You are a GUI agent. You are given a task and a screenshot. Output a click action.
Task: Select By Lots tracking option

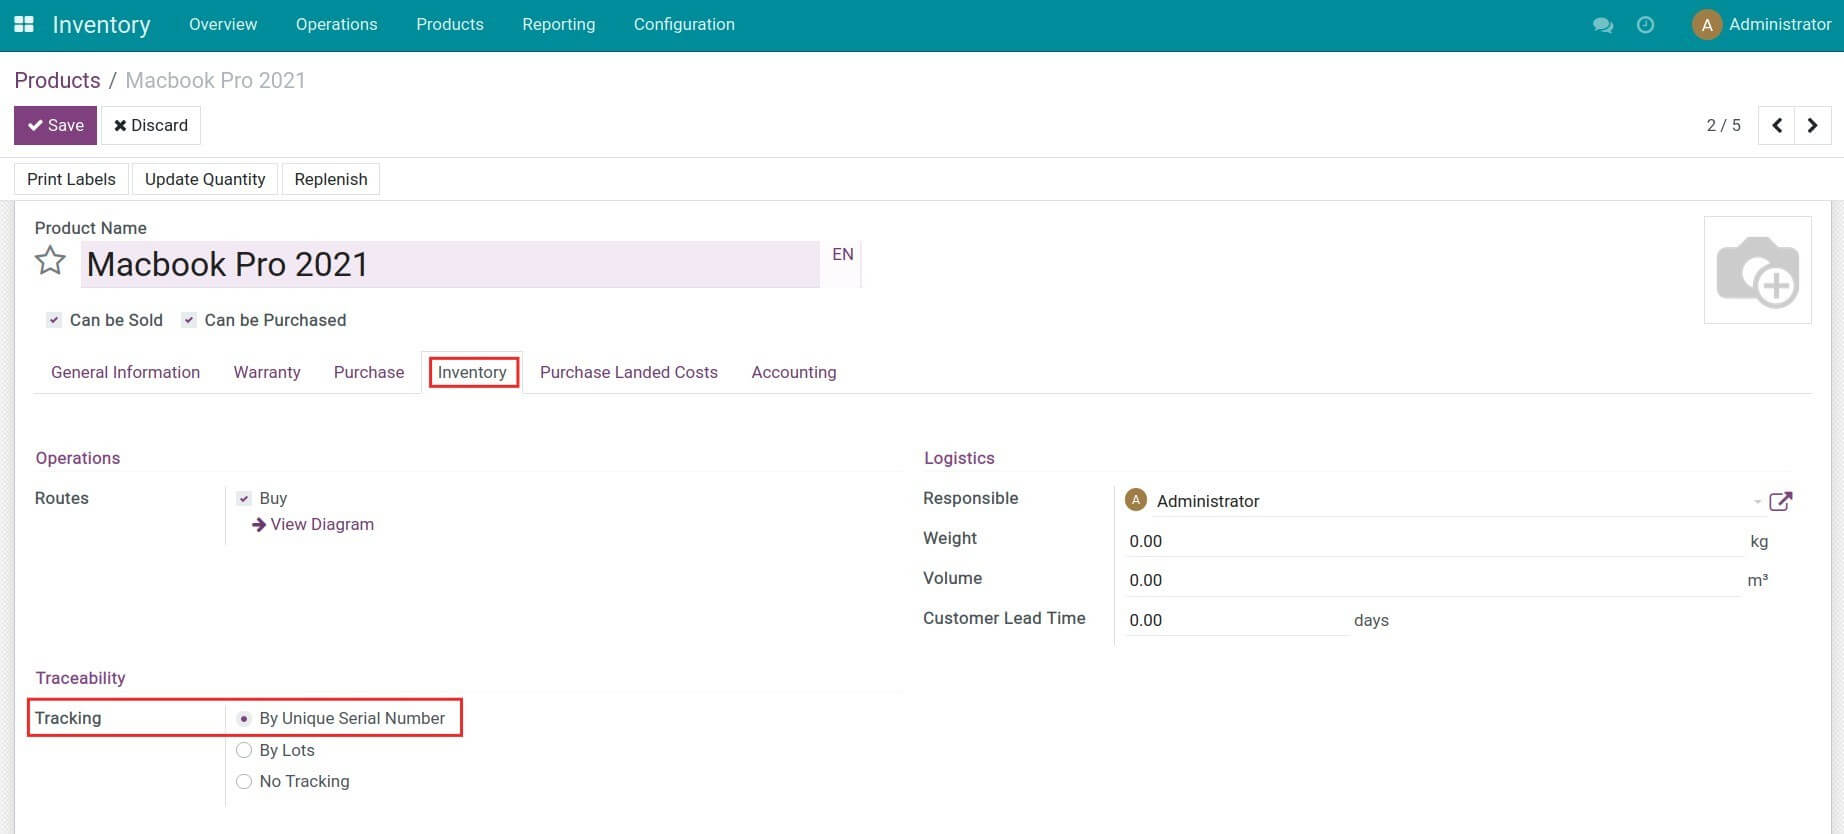click(x=244, y=750)
